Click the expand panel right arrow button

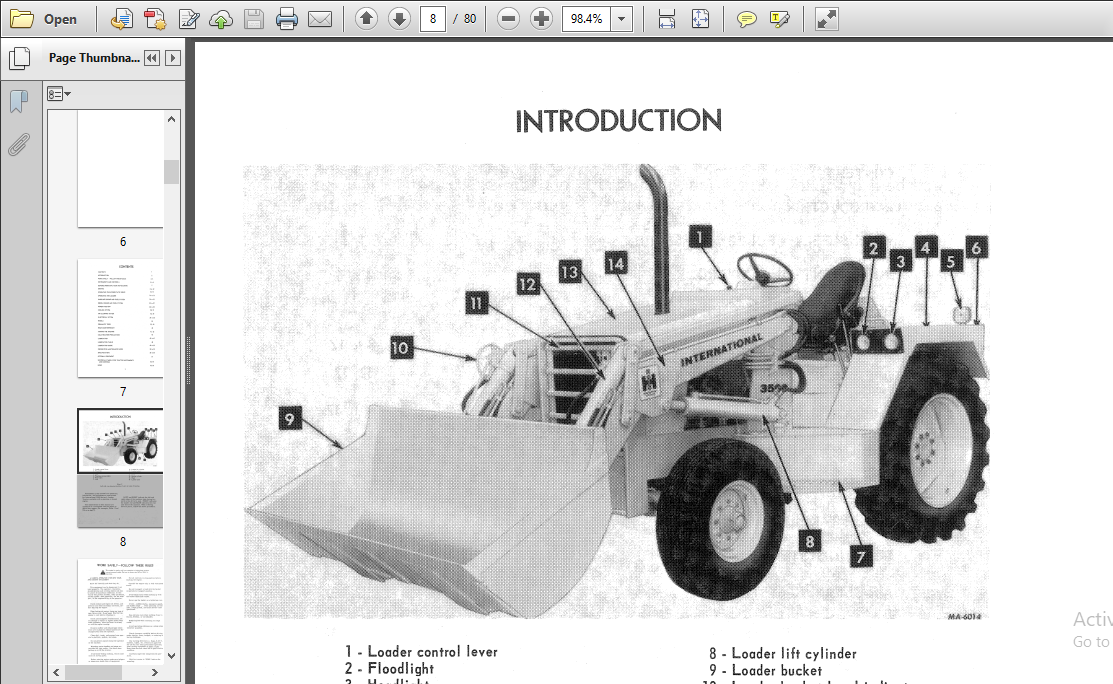(172, 58)
